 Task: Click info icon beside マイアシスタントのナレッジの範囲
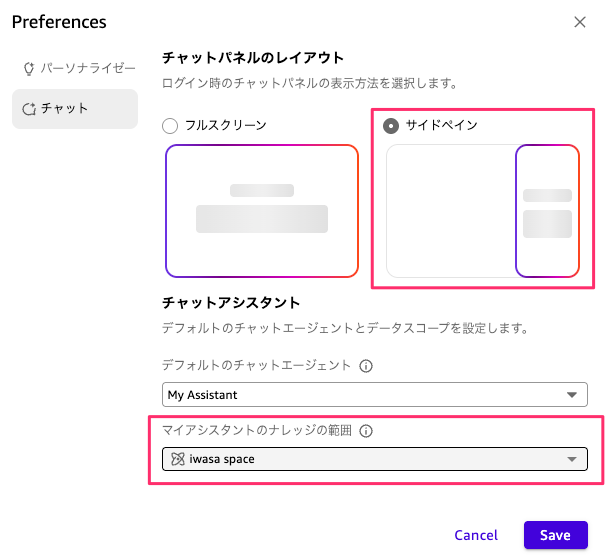[x=366, y=432]
